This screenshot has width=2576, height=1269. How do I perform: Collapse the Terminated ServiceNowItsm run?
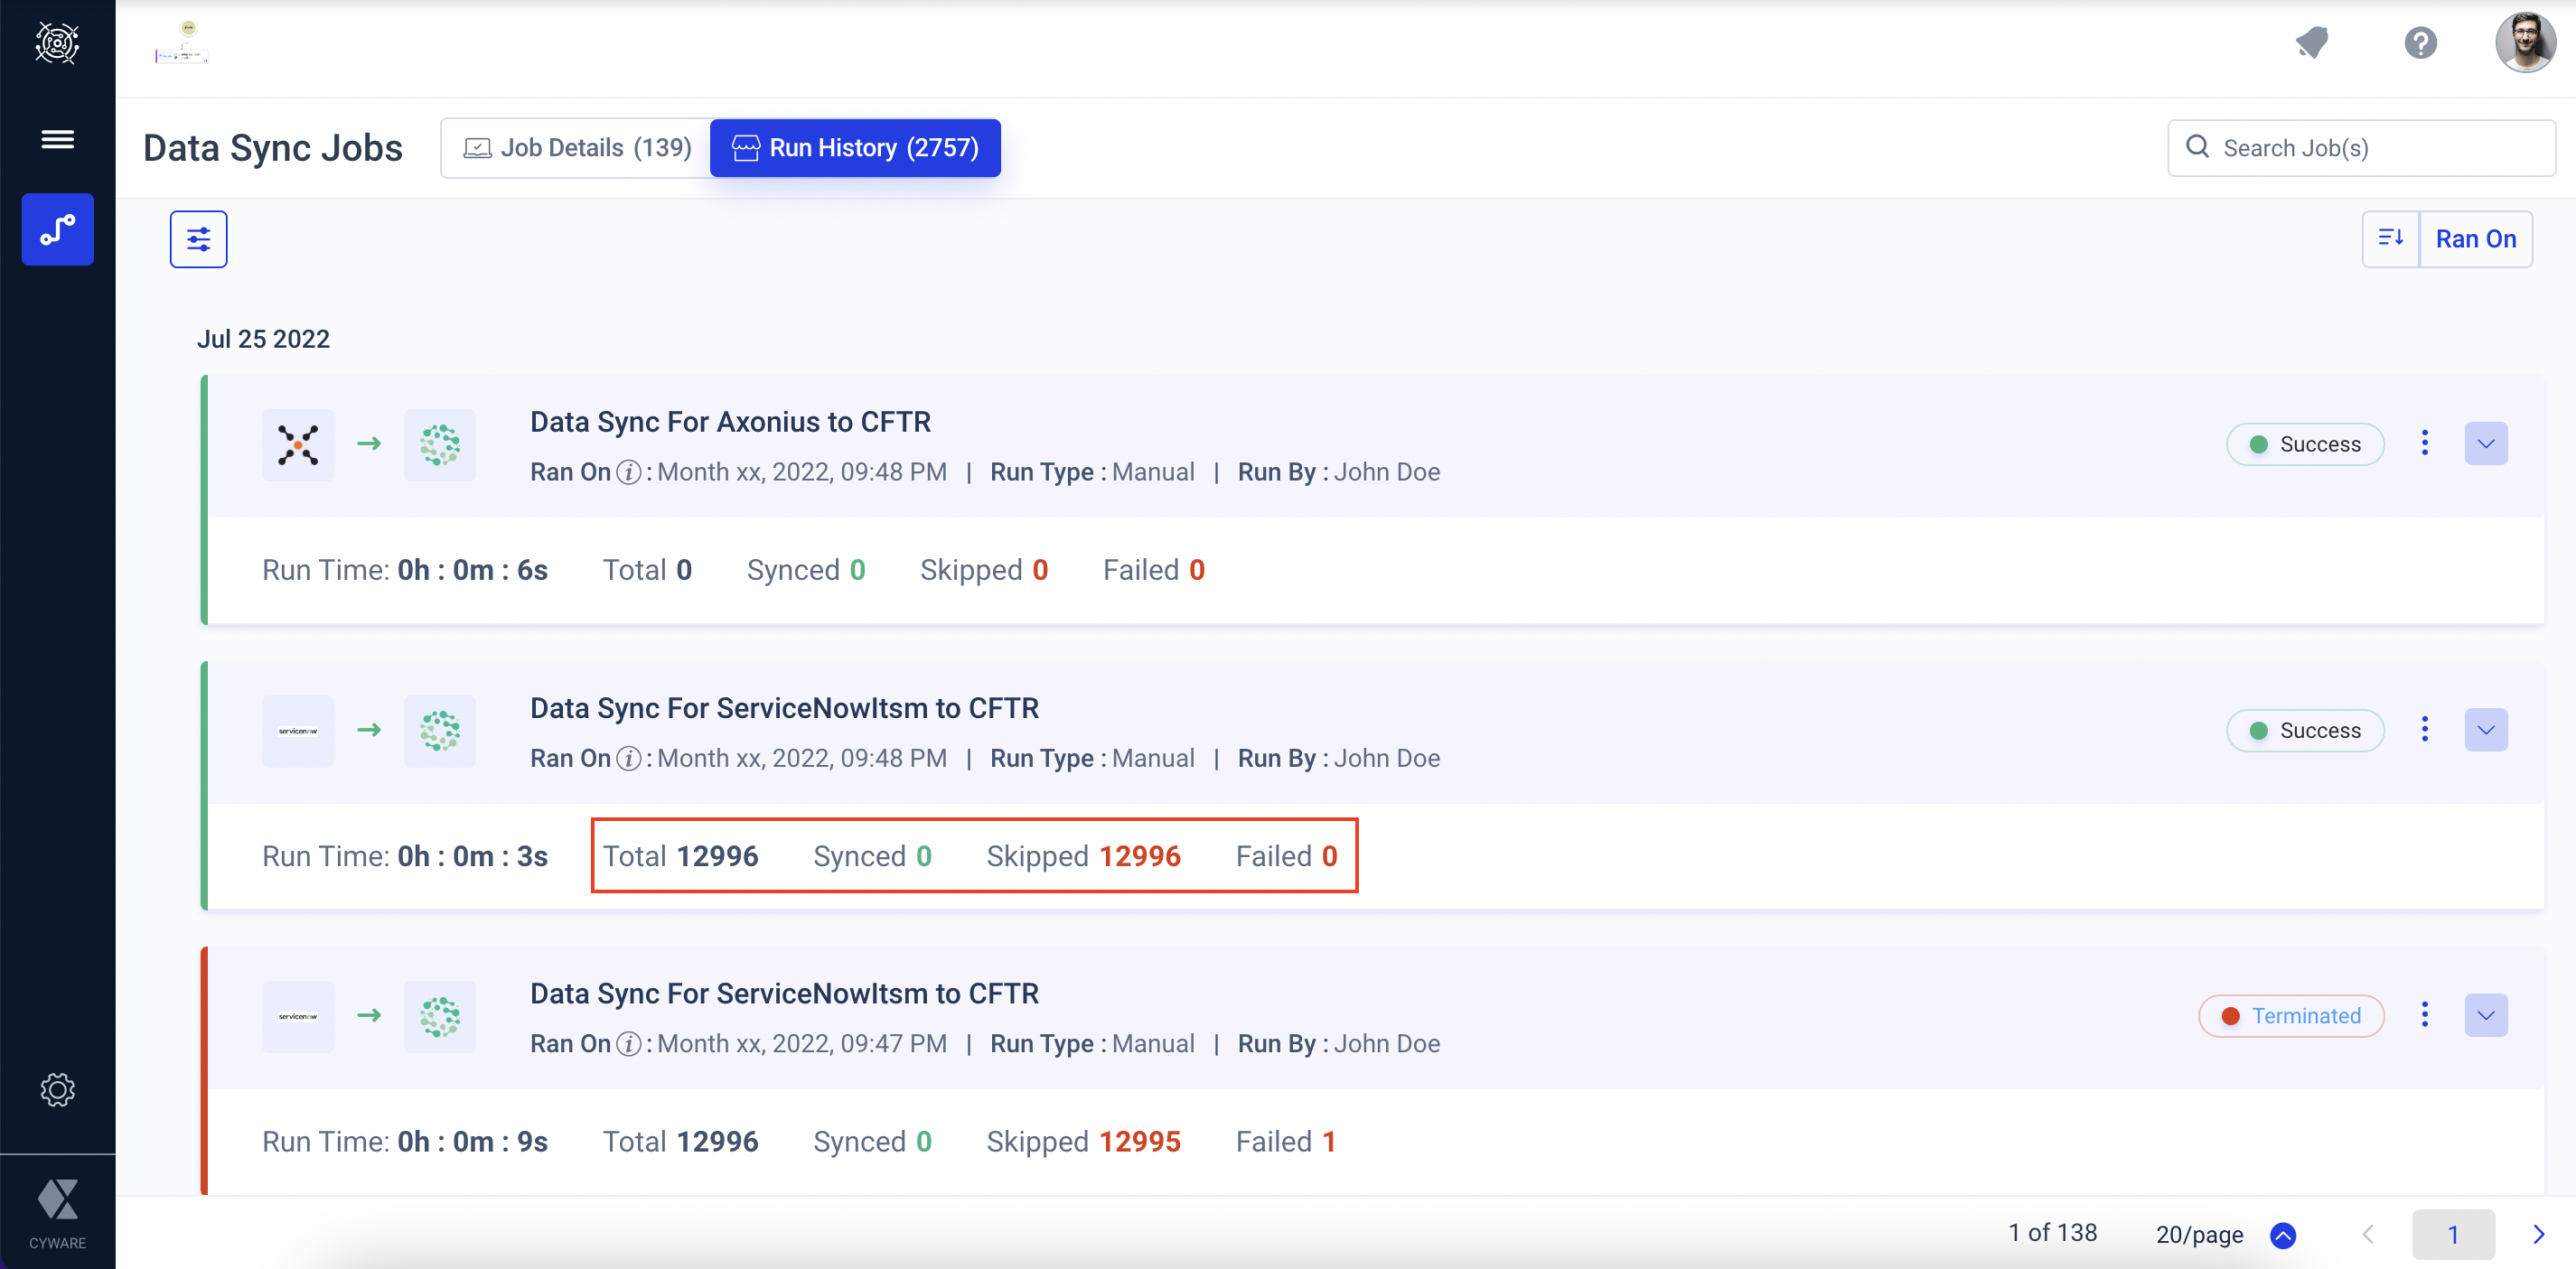click(2485, 1015)
